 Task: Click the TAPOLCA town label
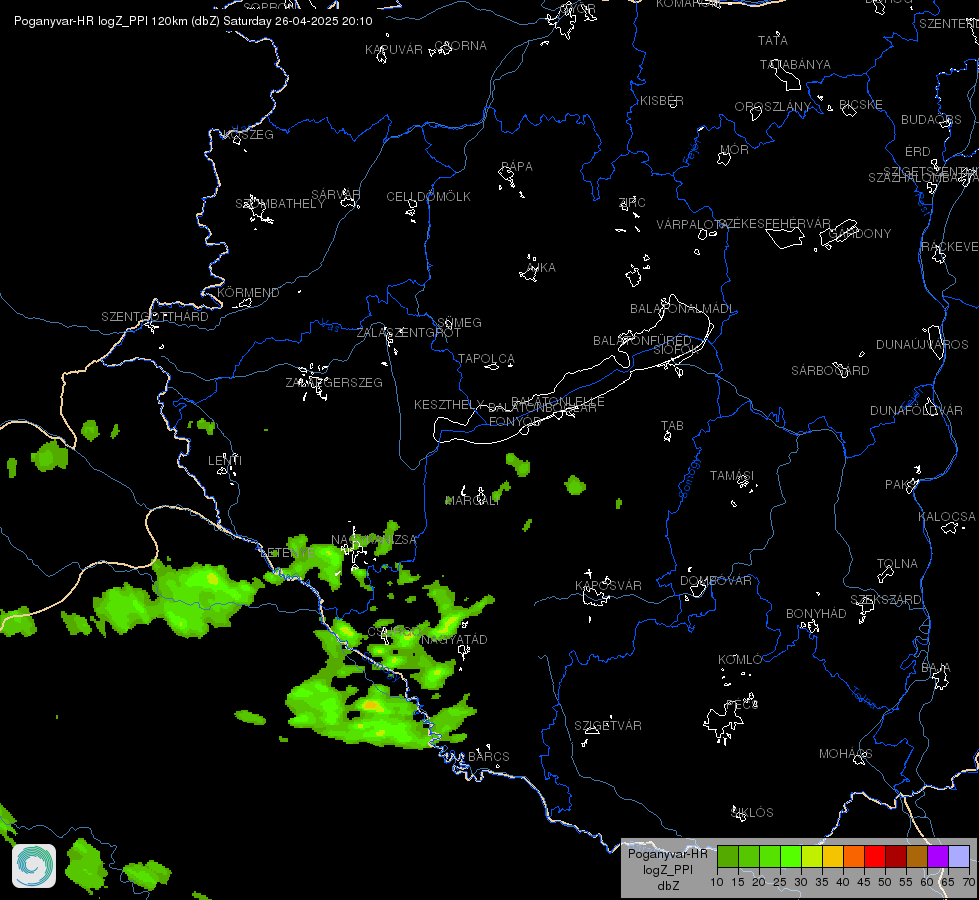coord(486,359)
